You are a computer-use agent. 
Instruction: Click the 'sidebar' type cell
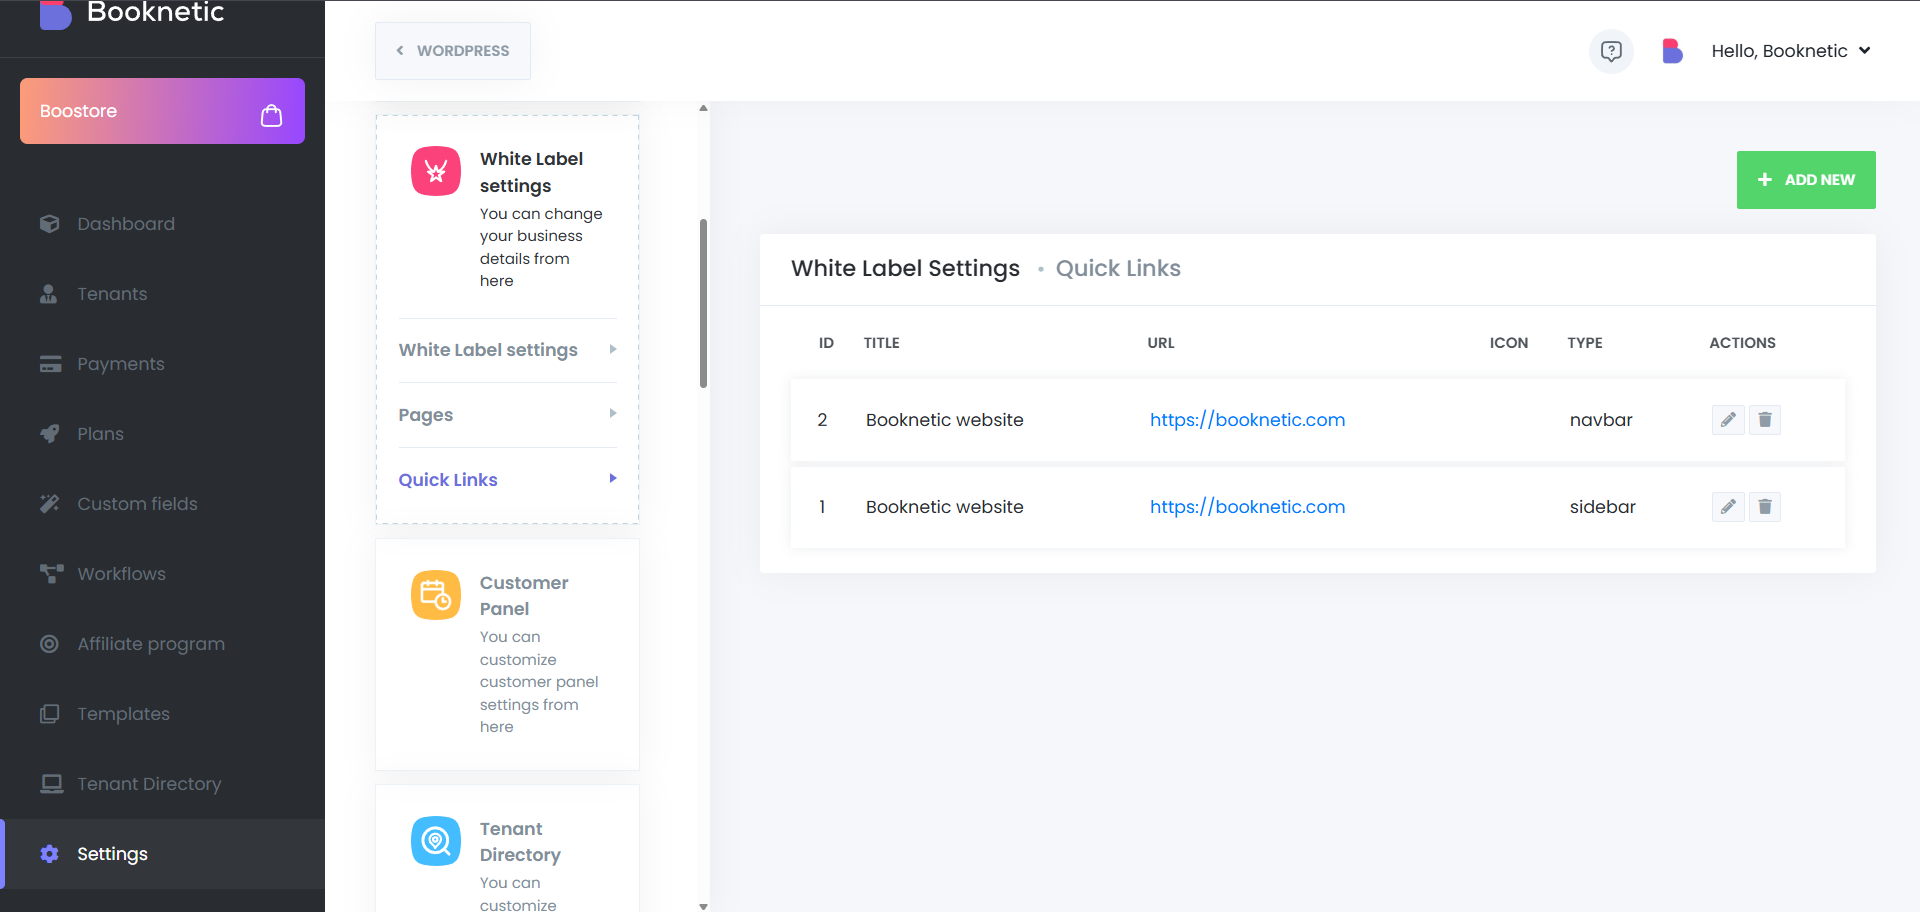click(1603, 507)
